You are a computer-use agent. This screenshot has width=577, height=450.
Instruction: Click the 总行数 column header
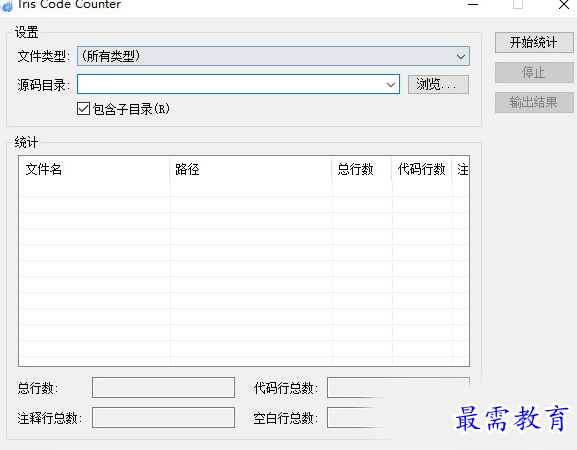[x=362, y=169]
